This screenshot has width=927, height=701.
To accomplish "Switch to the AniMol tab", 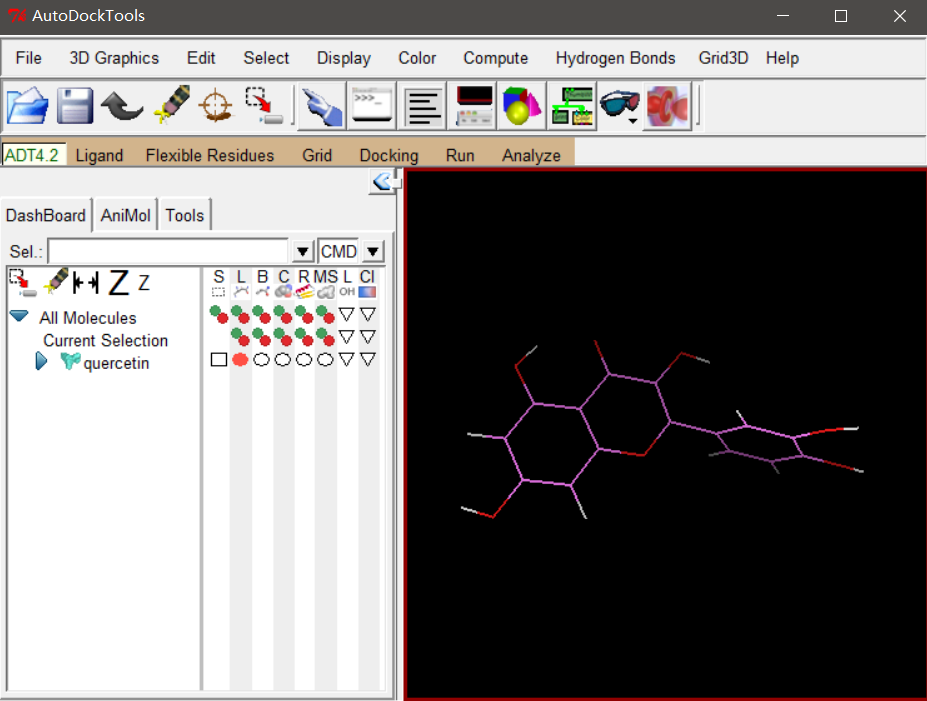I will click(125, 215).
